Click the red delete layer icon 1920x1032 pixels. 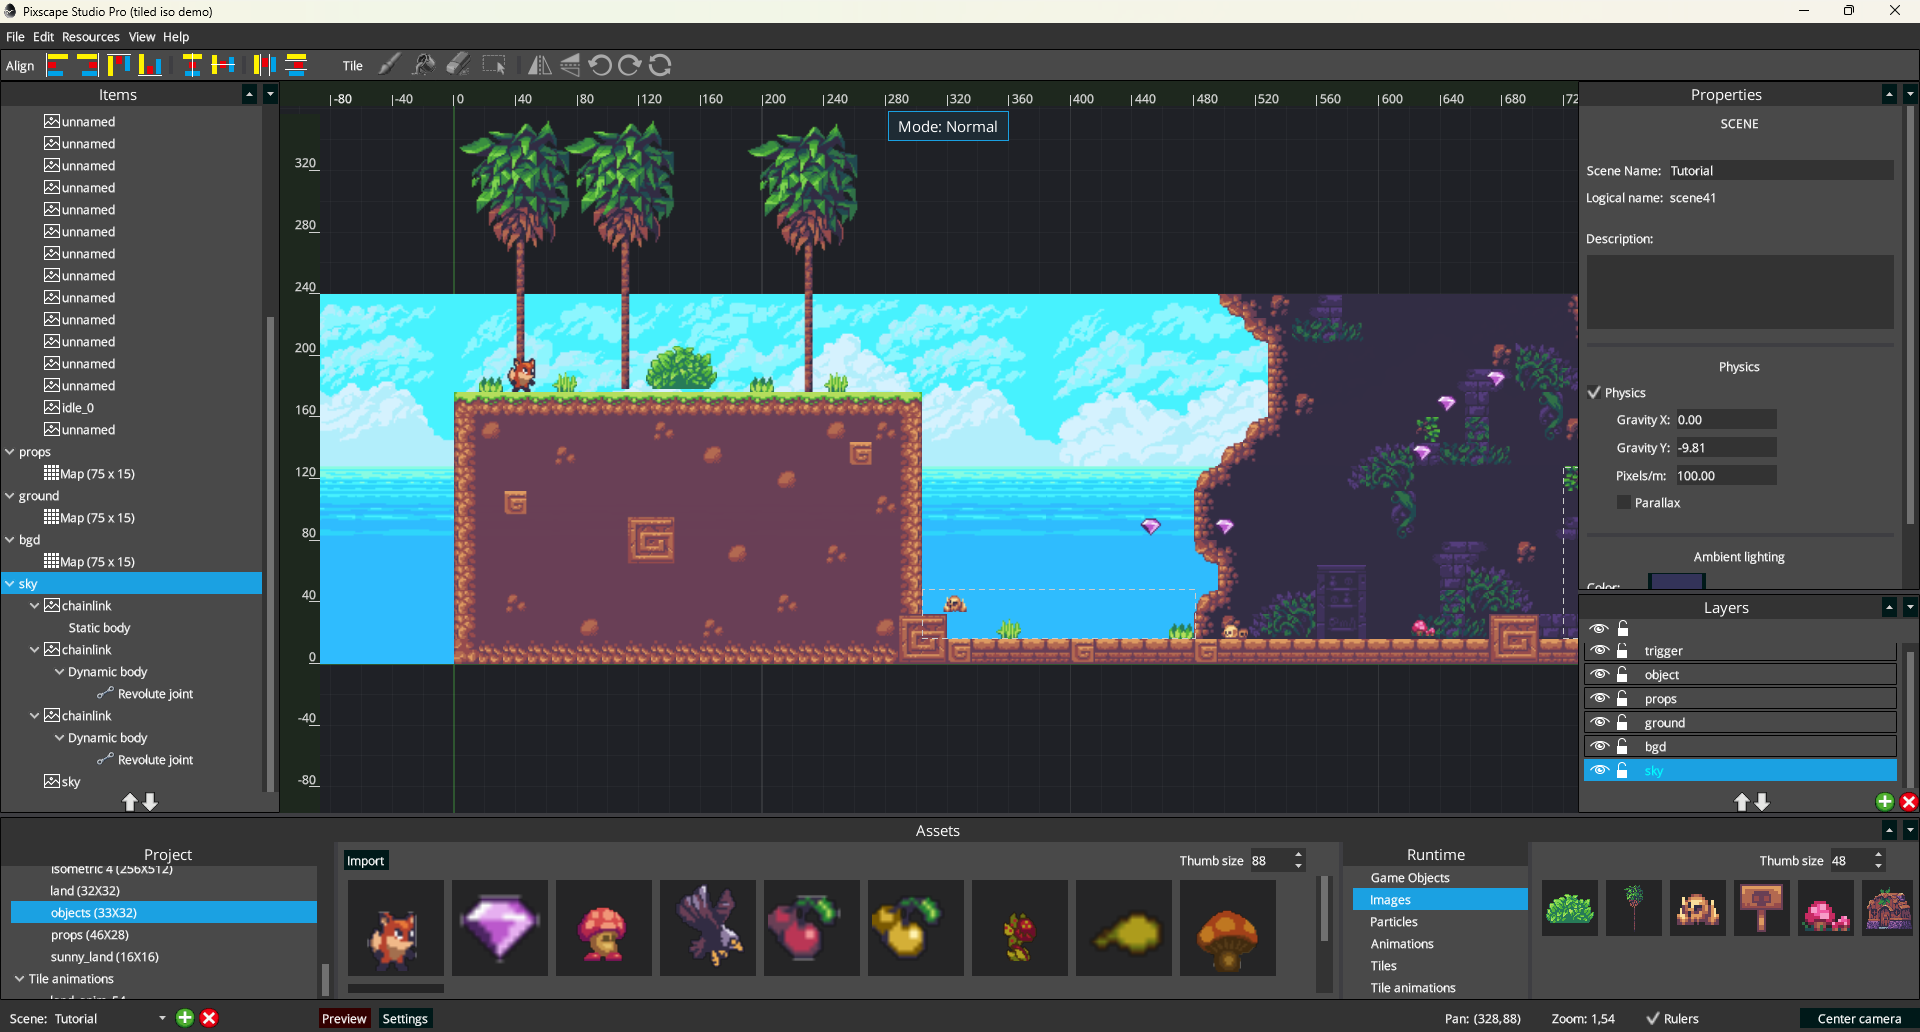(1909, 801)
